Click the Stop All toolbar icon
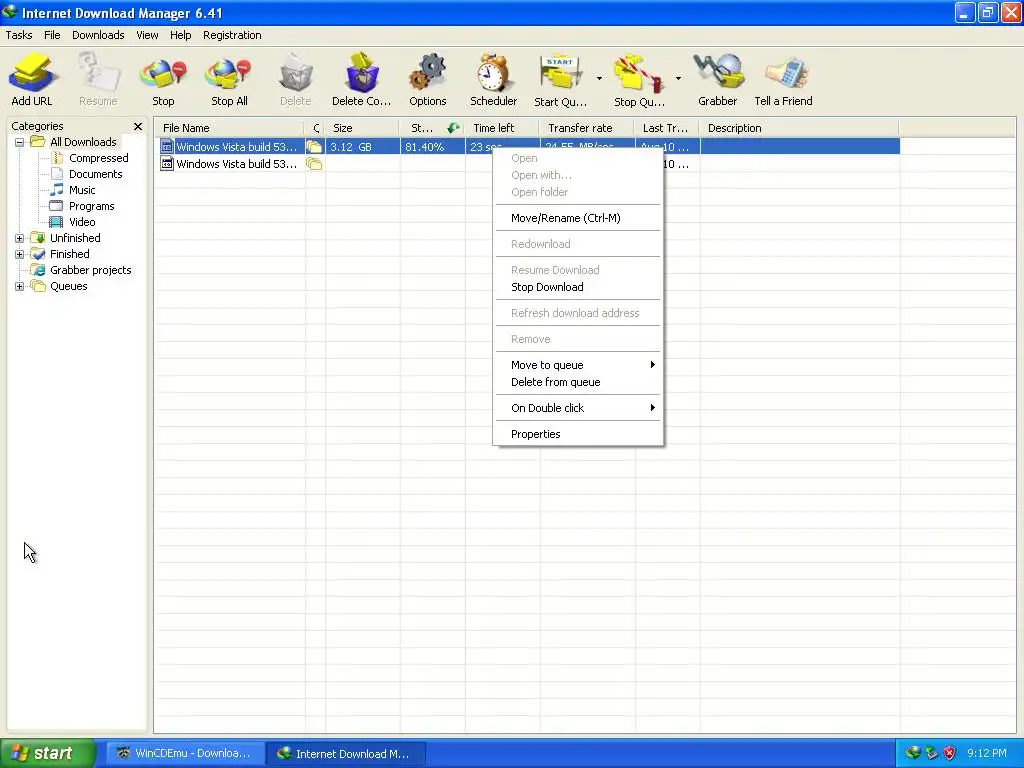This screenshot has width=1024, height=768. point(229,80)
